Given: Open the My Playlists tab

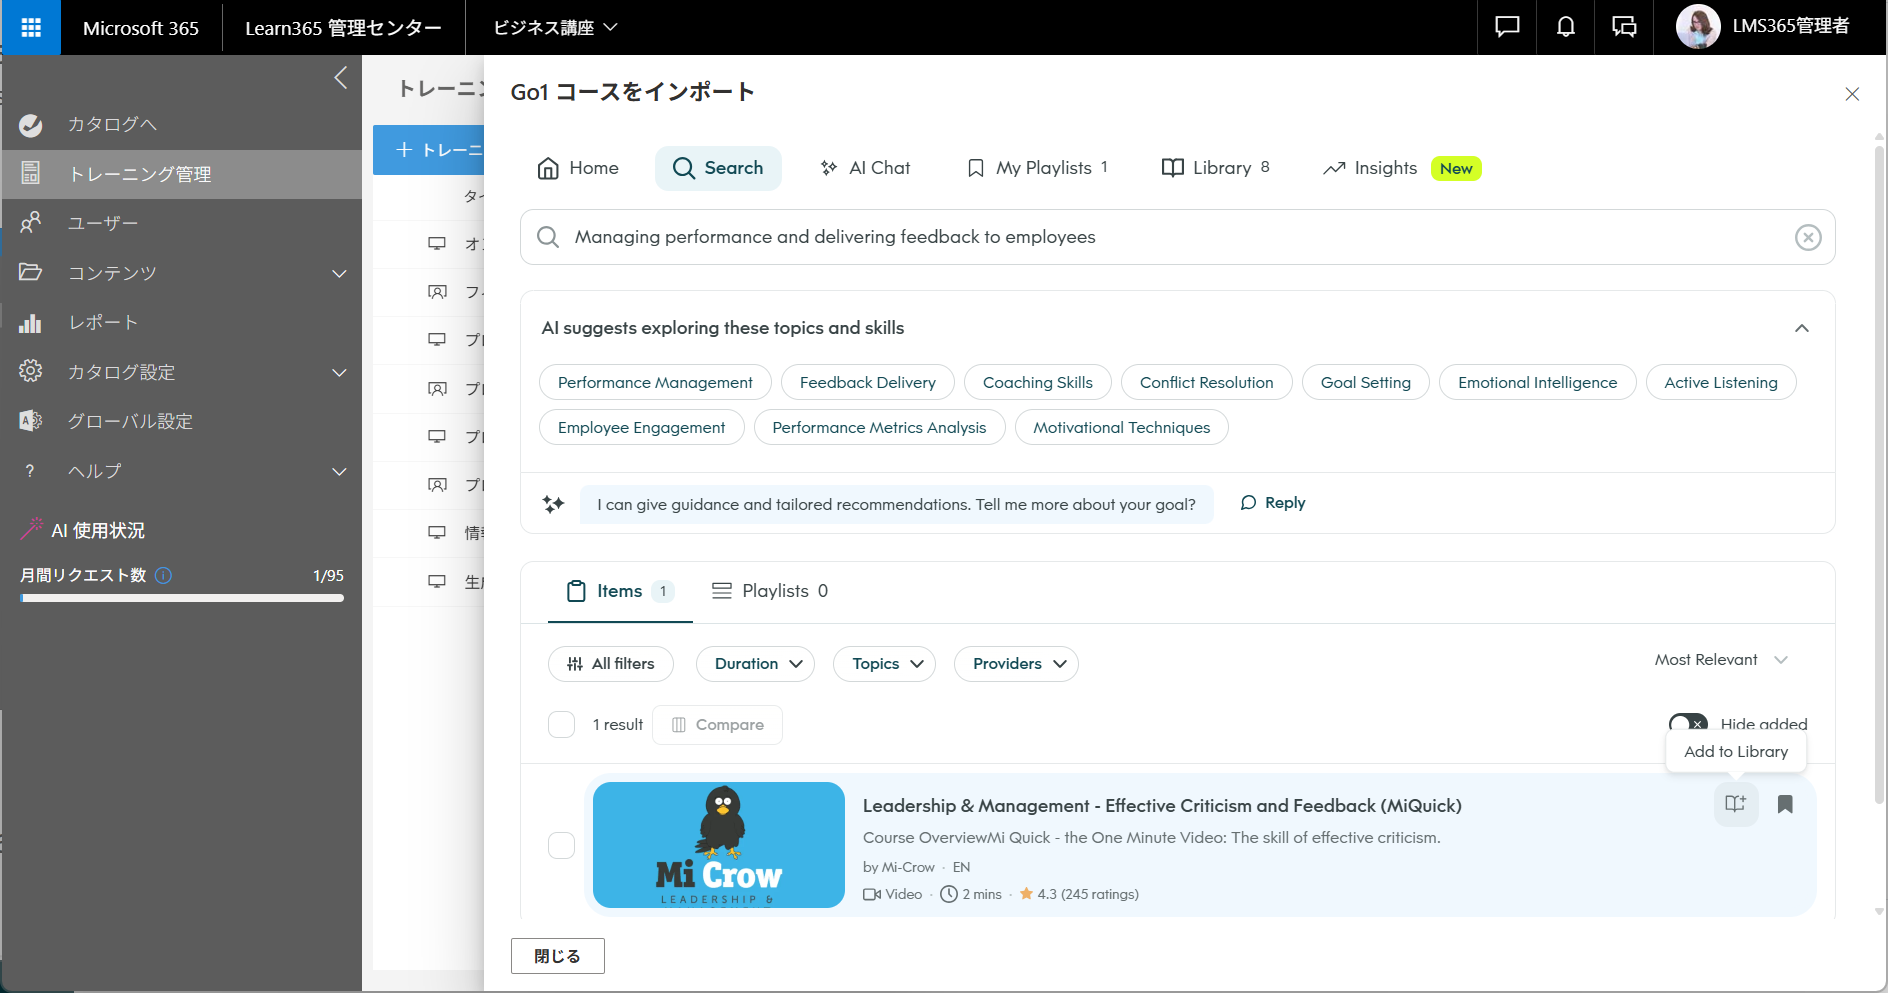Looking at the screenshot, I should pyautogui.click(x=1038, y=168).
